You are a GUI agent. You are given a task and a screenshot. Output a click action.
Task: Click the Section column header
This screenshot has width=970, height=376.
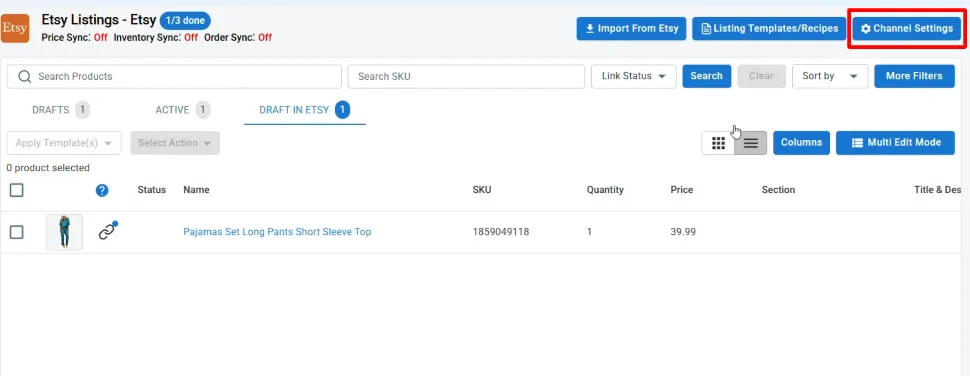[778, 190]
